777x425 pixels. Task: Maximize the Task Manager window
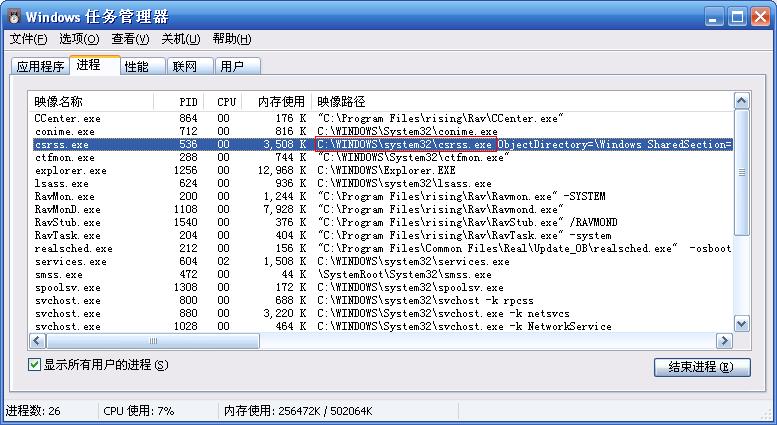pyautogui.click(x=737, y=17)
